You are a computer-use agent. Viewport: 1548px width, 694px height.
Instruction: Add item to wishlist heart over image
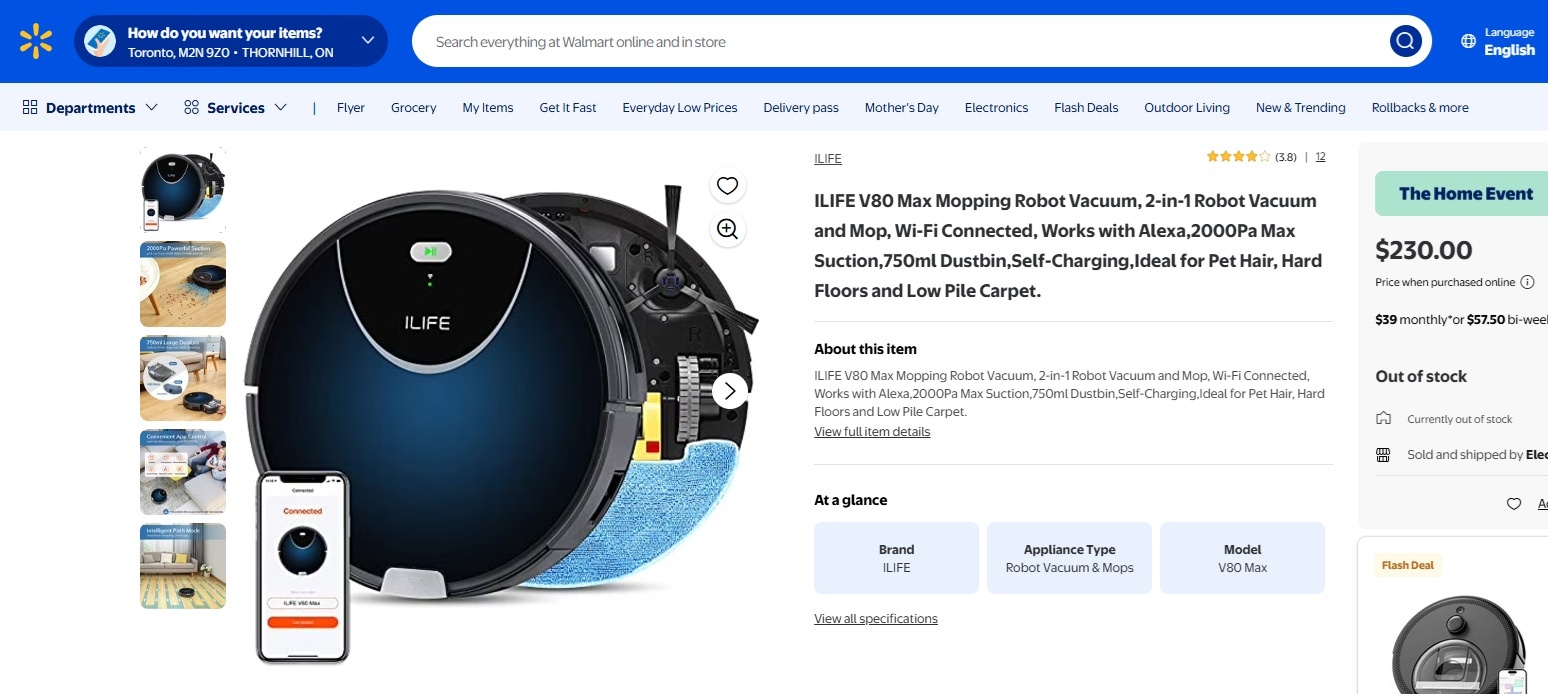[x=727, y=185]
